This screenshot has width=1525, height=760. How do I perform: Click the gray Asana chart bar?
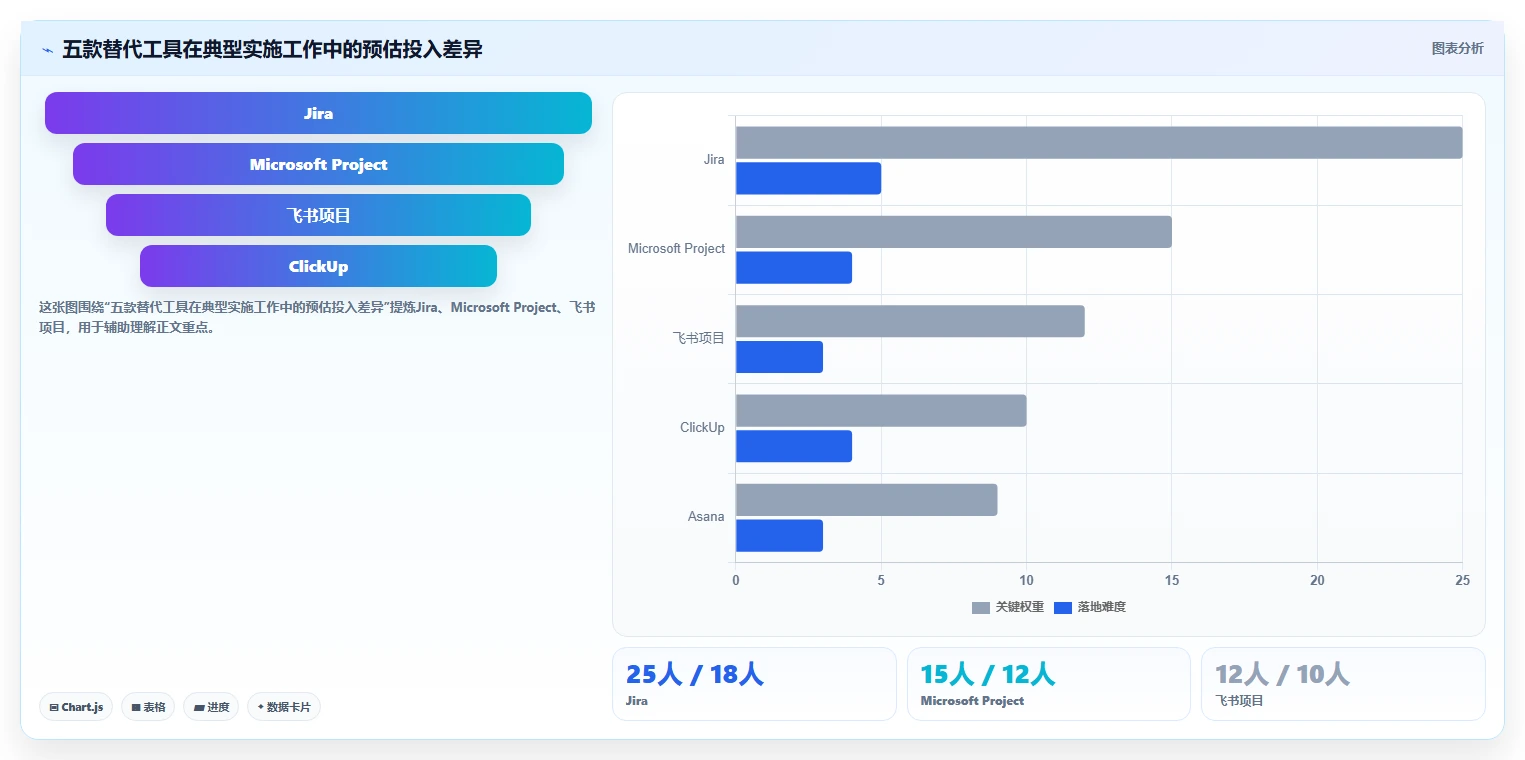pyautogui.click(x=866, y=500)
